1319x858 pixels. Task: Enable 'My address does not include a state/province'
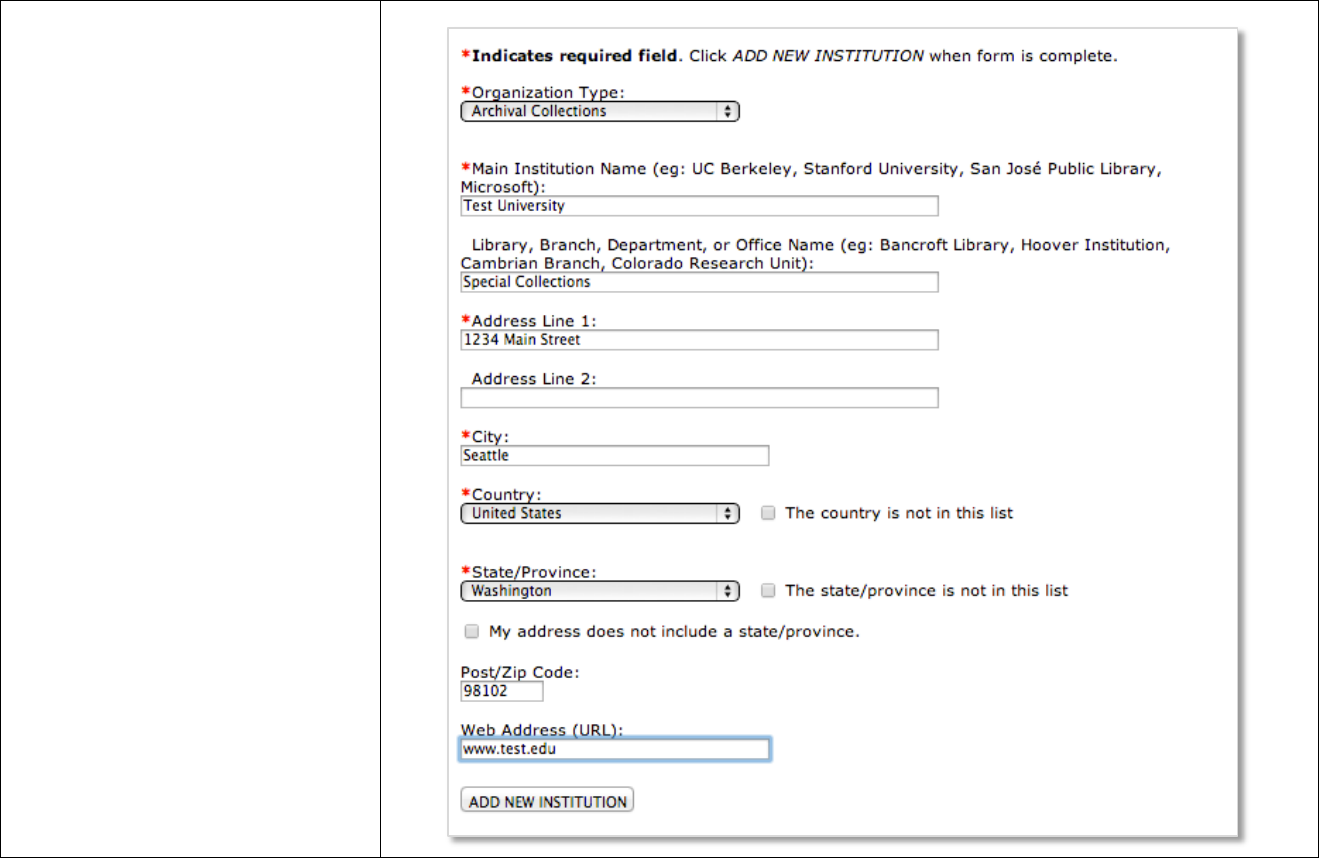[x=471, y=632]
